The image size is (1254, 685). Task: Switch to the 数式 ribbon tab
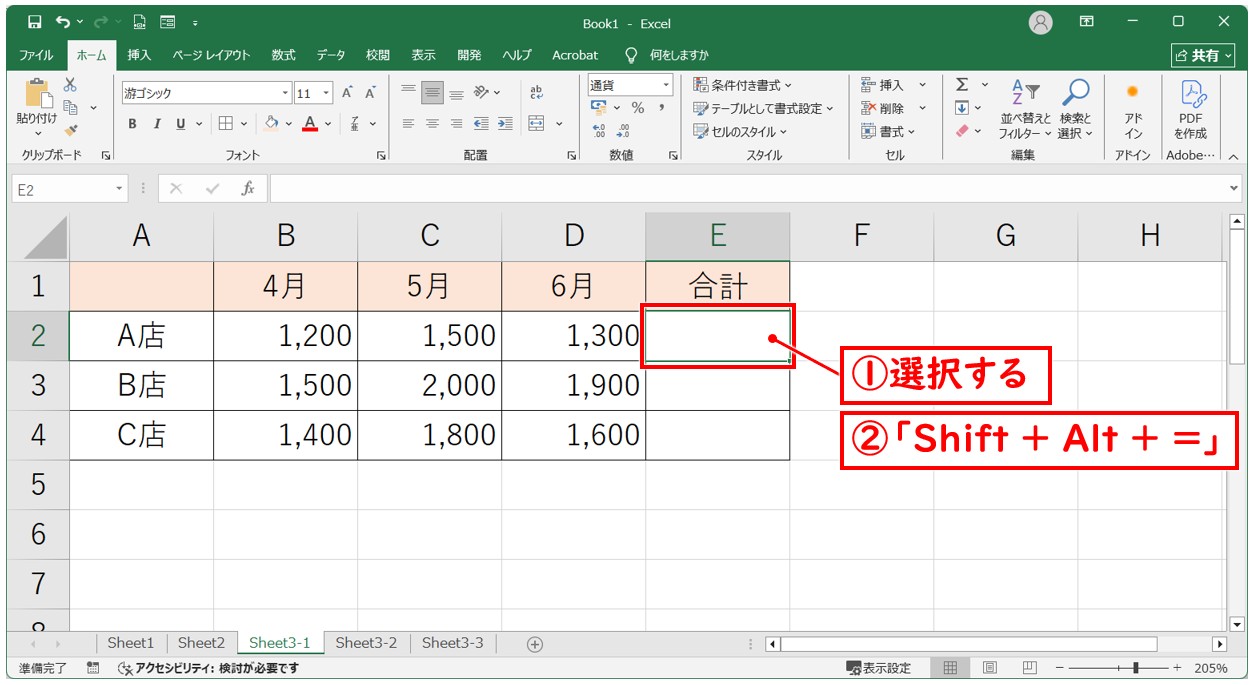coord(283,55)
